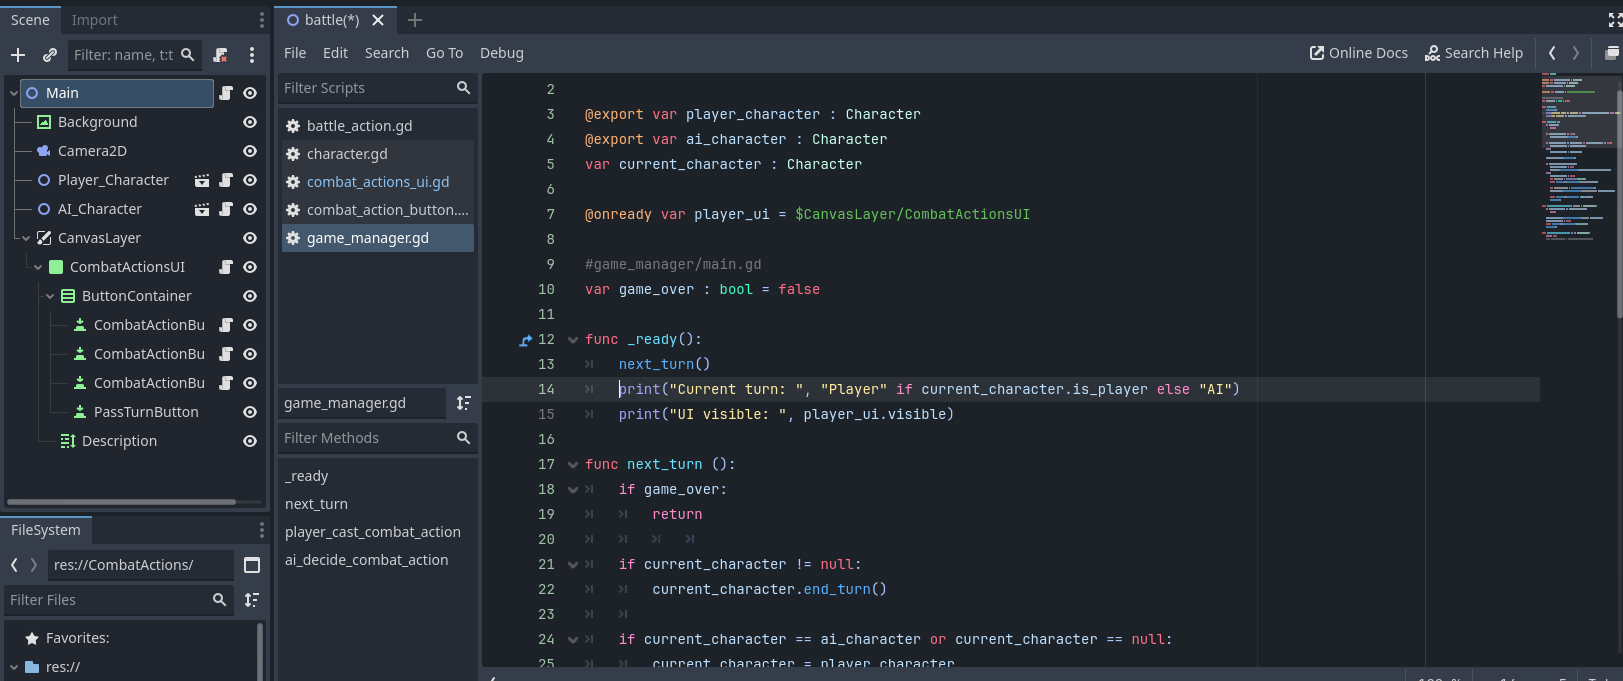Click the Add Child Node plus icon

[18, 55]
